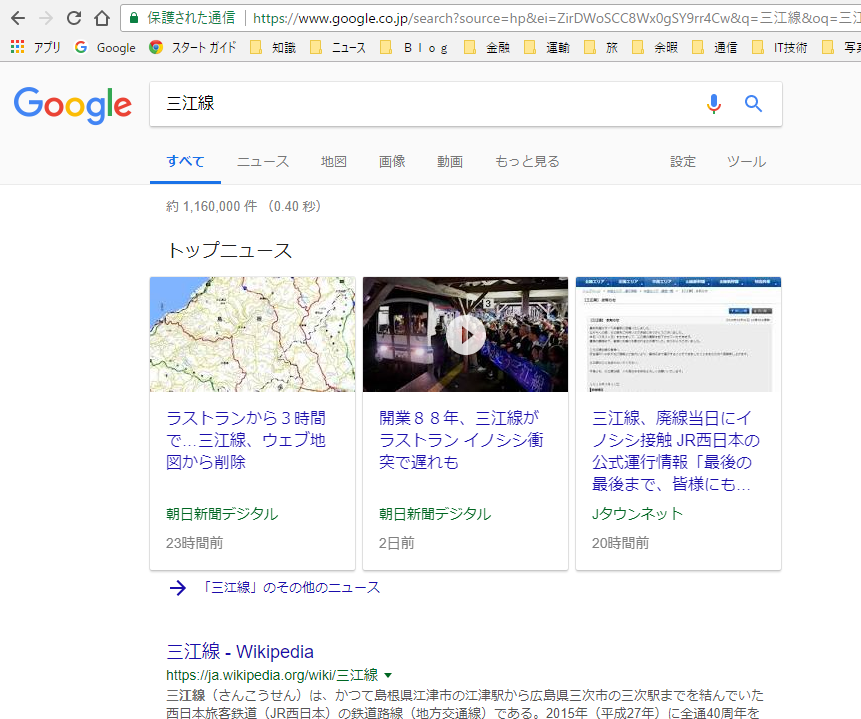Viewport: 861px width, 719px height.
Task: Switch to the 動画 results tab
Action: point(450,161)
